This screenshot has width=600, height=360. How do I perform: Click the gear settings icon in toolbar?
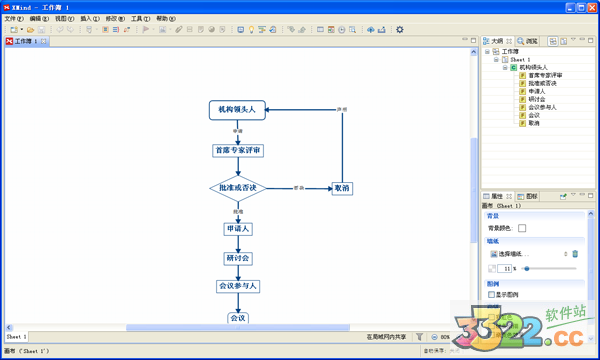(399, 29)
